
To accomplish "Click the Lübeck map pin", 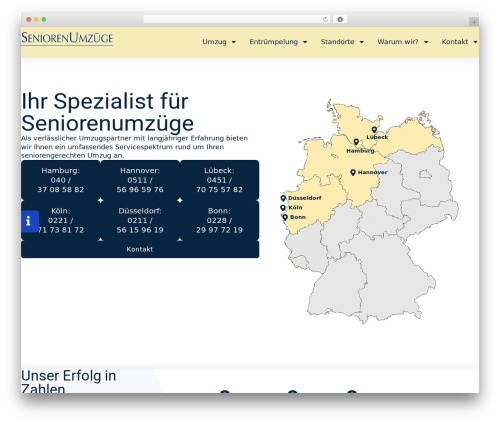I will (374, 130).
